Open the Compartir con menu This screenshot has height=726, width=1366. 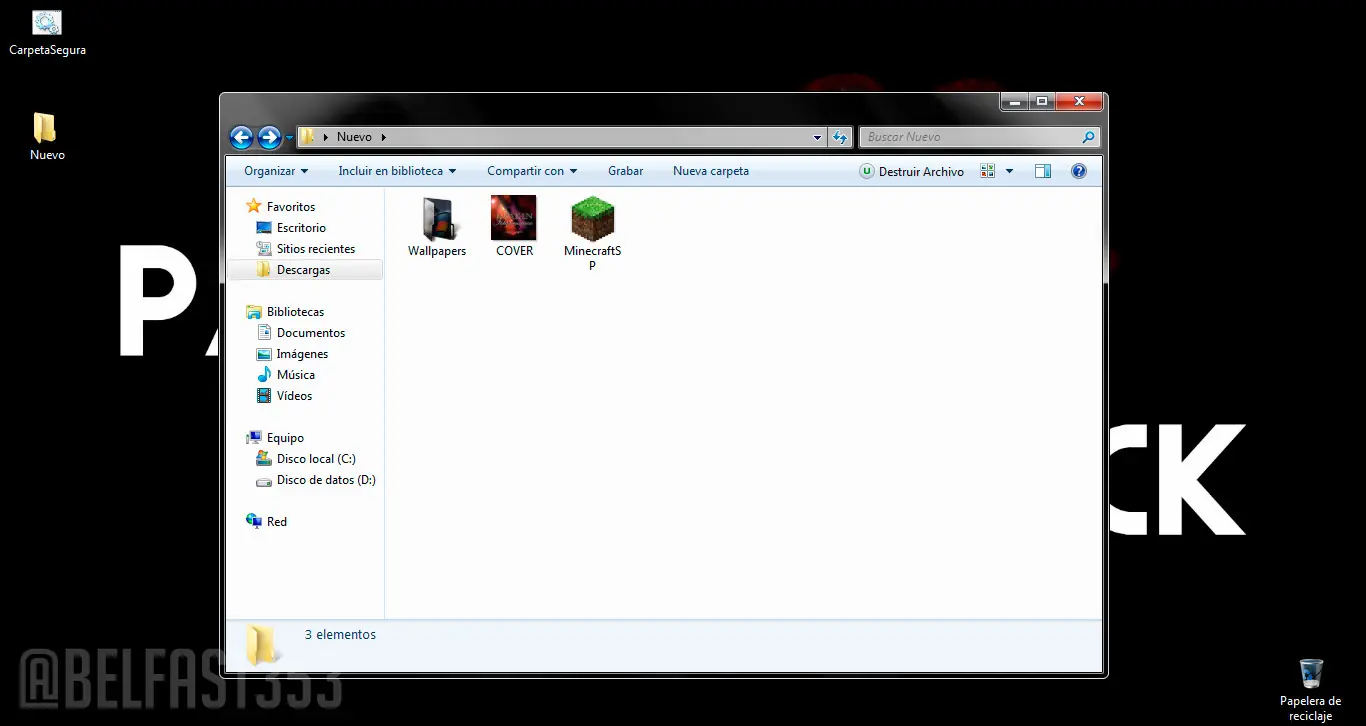[532, 171]
